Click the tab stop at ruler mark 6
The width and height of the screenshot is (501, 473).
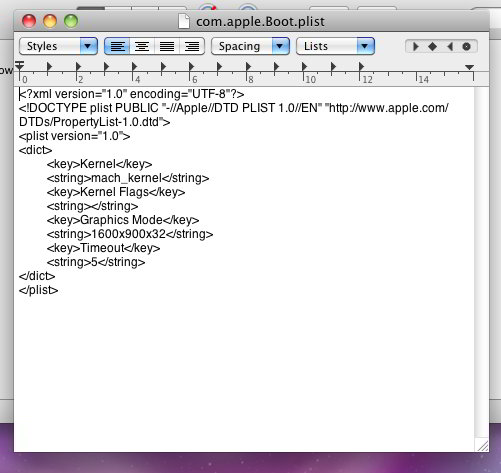pyautogui.click(x=191, y=67)
